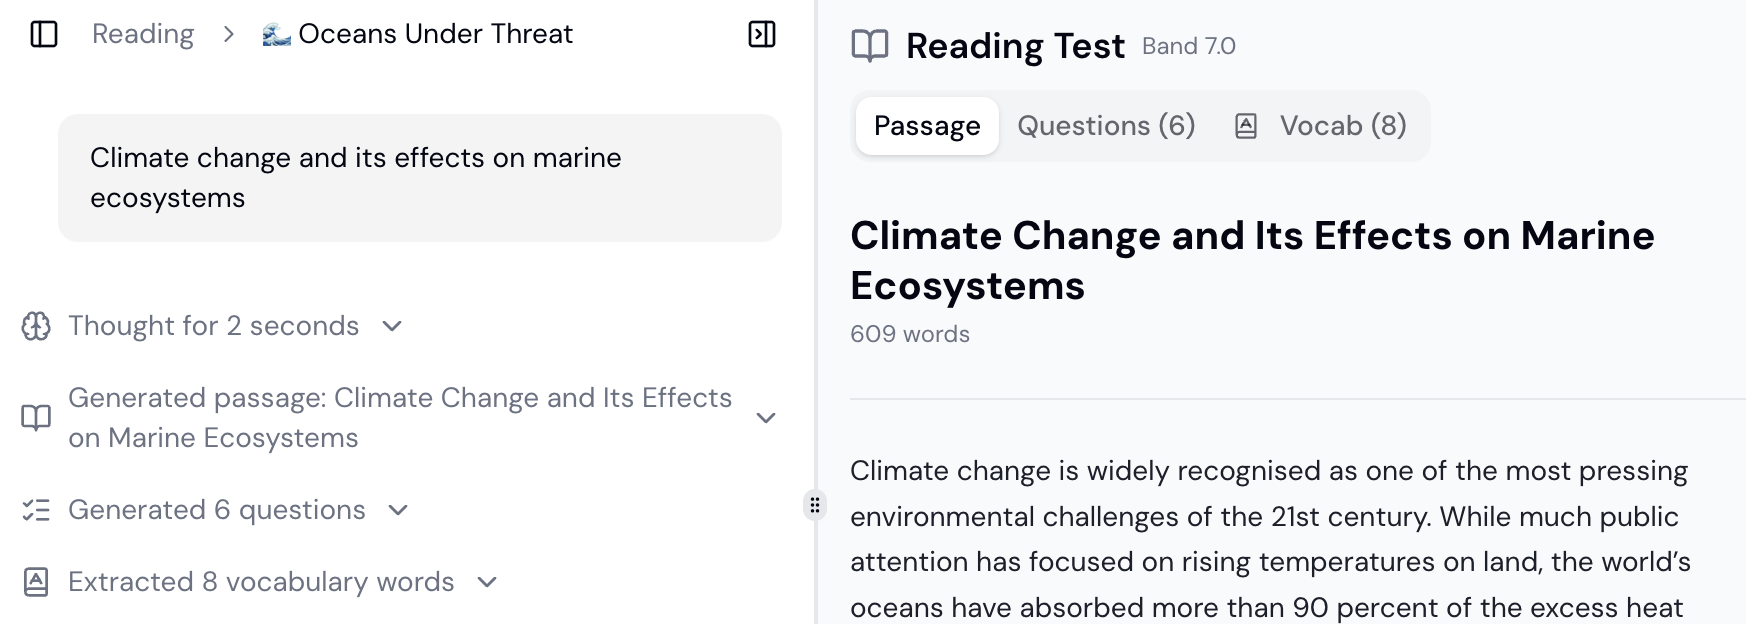Click the vocabulary book icon beside Extracted 8 words
Viewport: 1746px width, 624px height.
pyautogui.click(x=36, y=582)
